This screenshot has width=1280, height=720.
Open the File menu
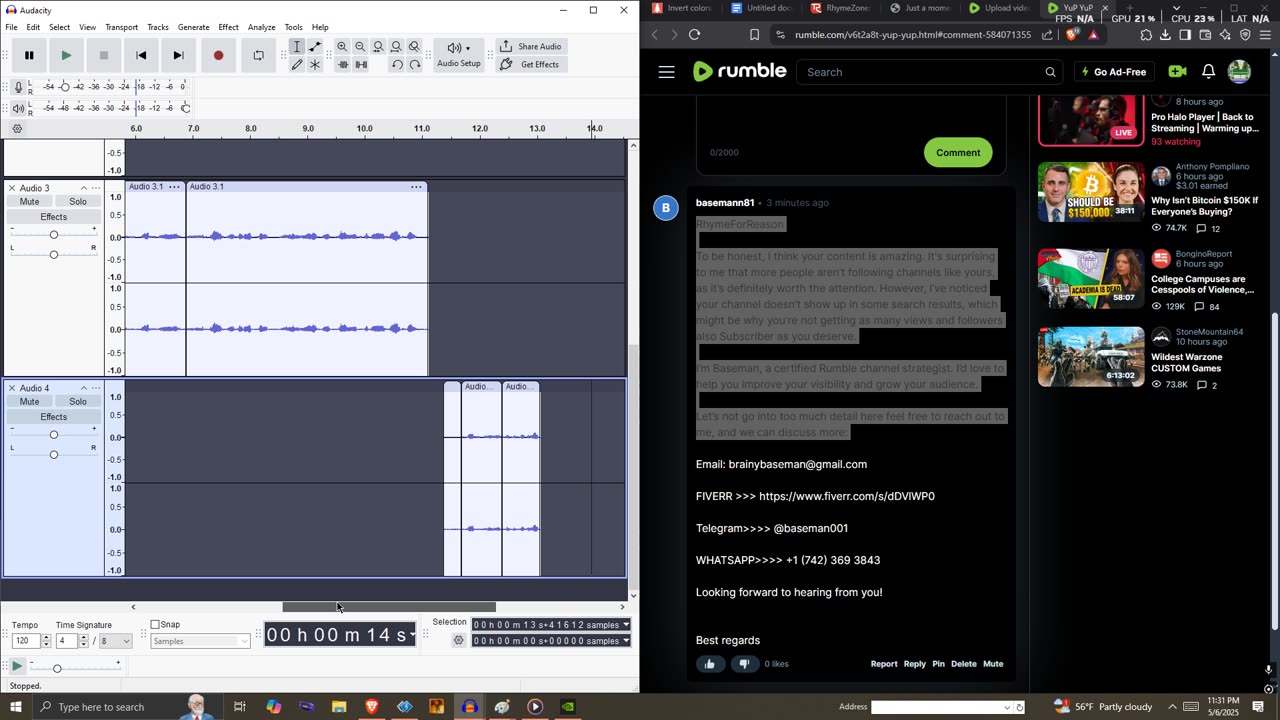click(x=11, y=27)
